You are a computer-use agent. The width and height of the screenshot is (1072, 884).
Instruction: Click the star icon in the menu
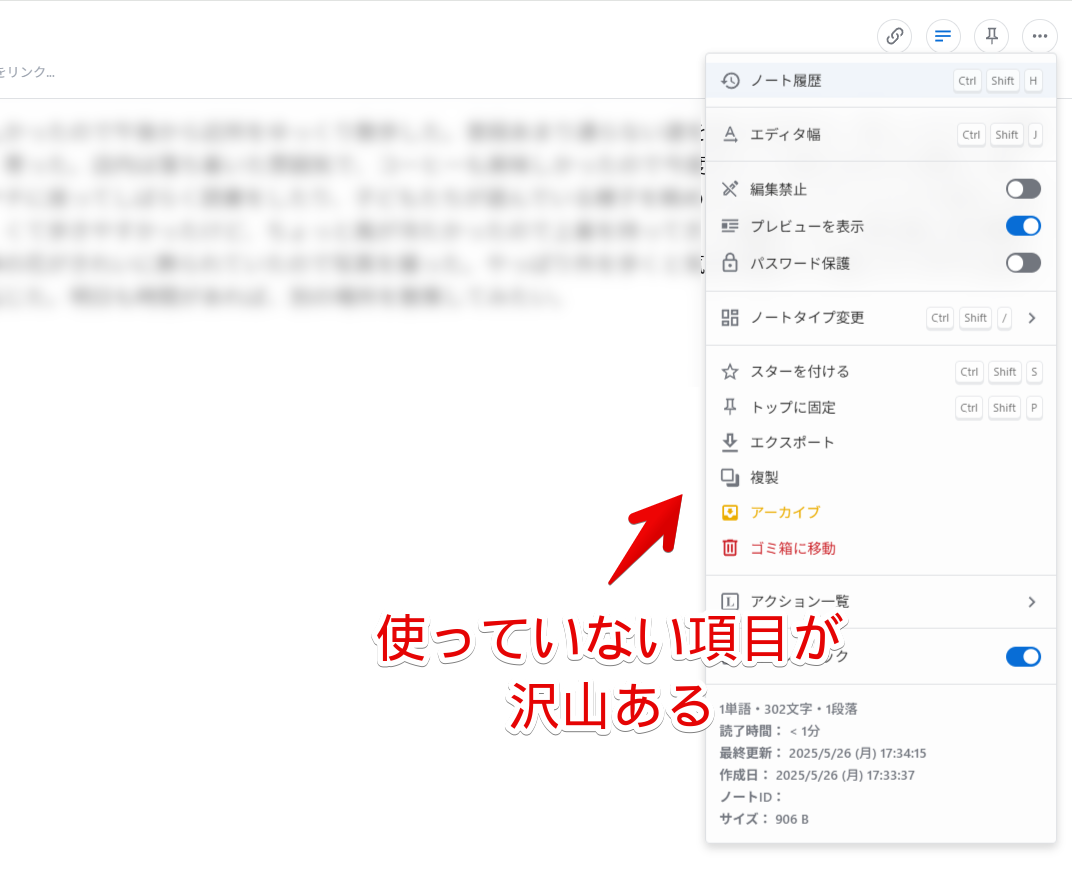click(730, 371)
